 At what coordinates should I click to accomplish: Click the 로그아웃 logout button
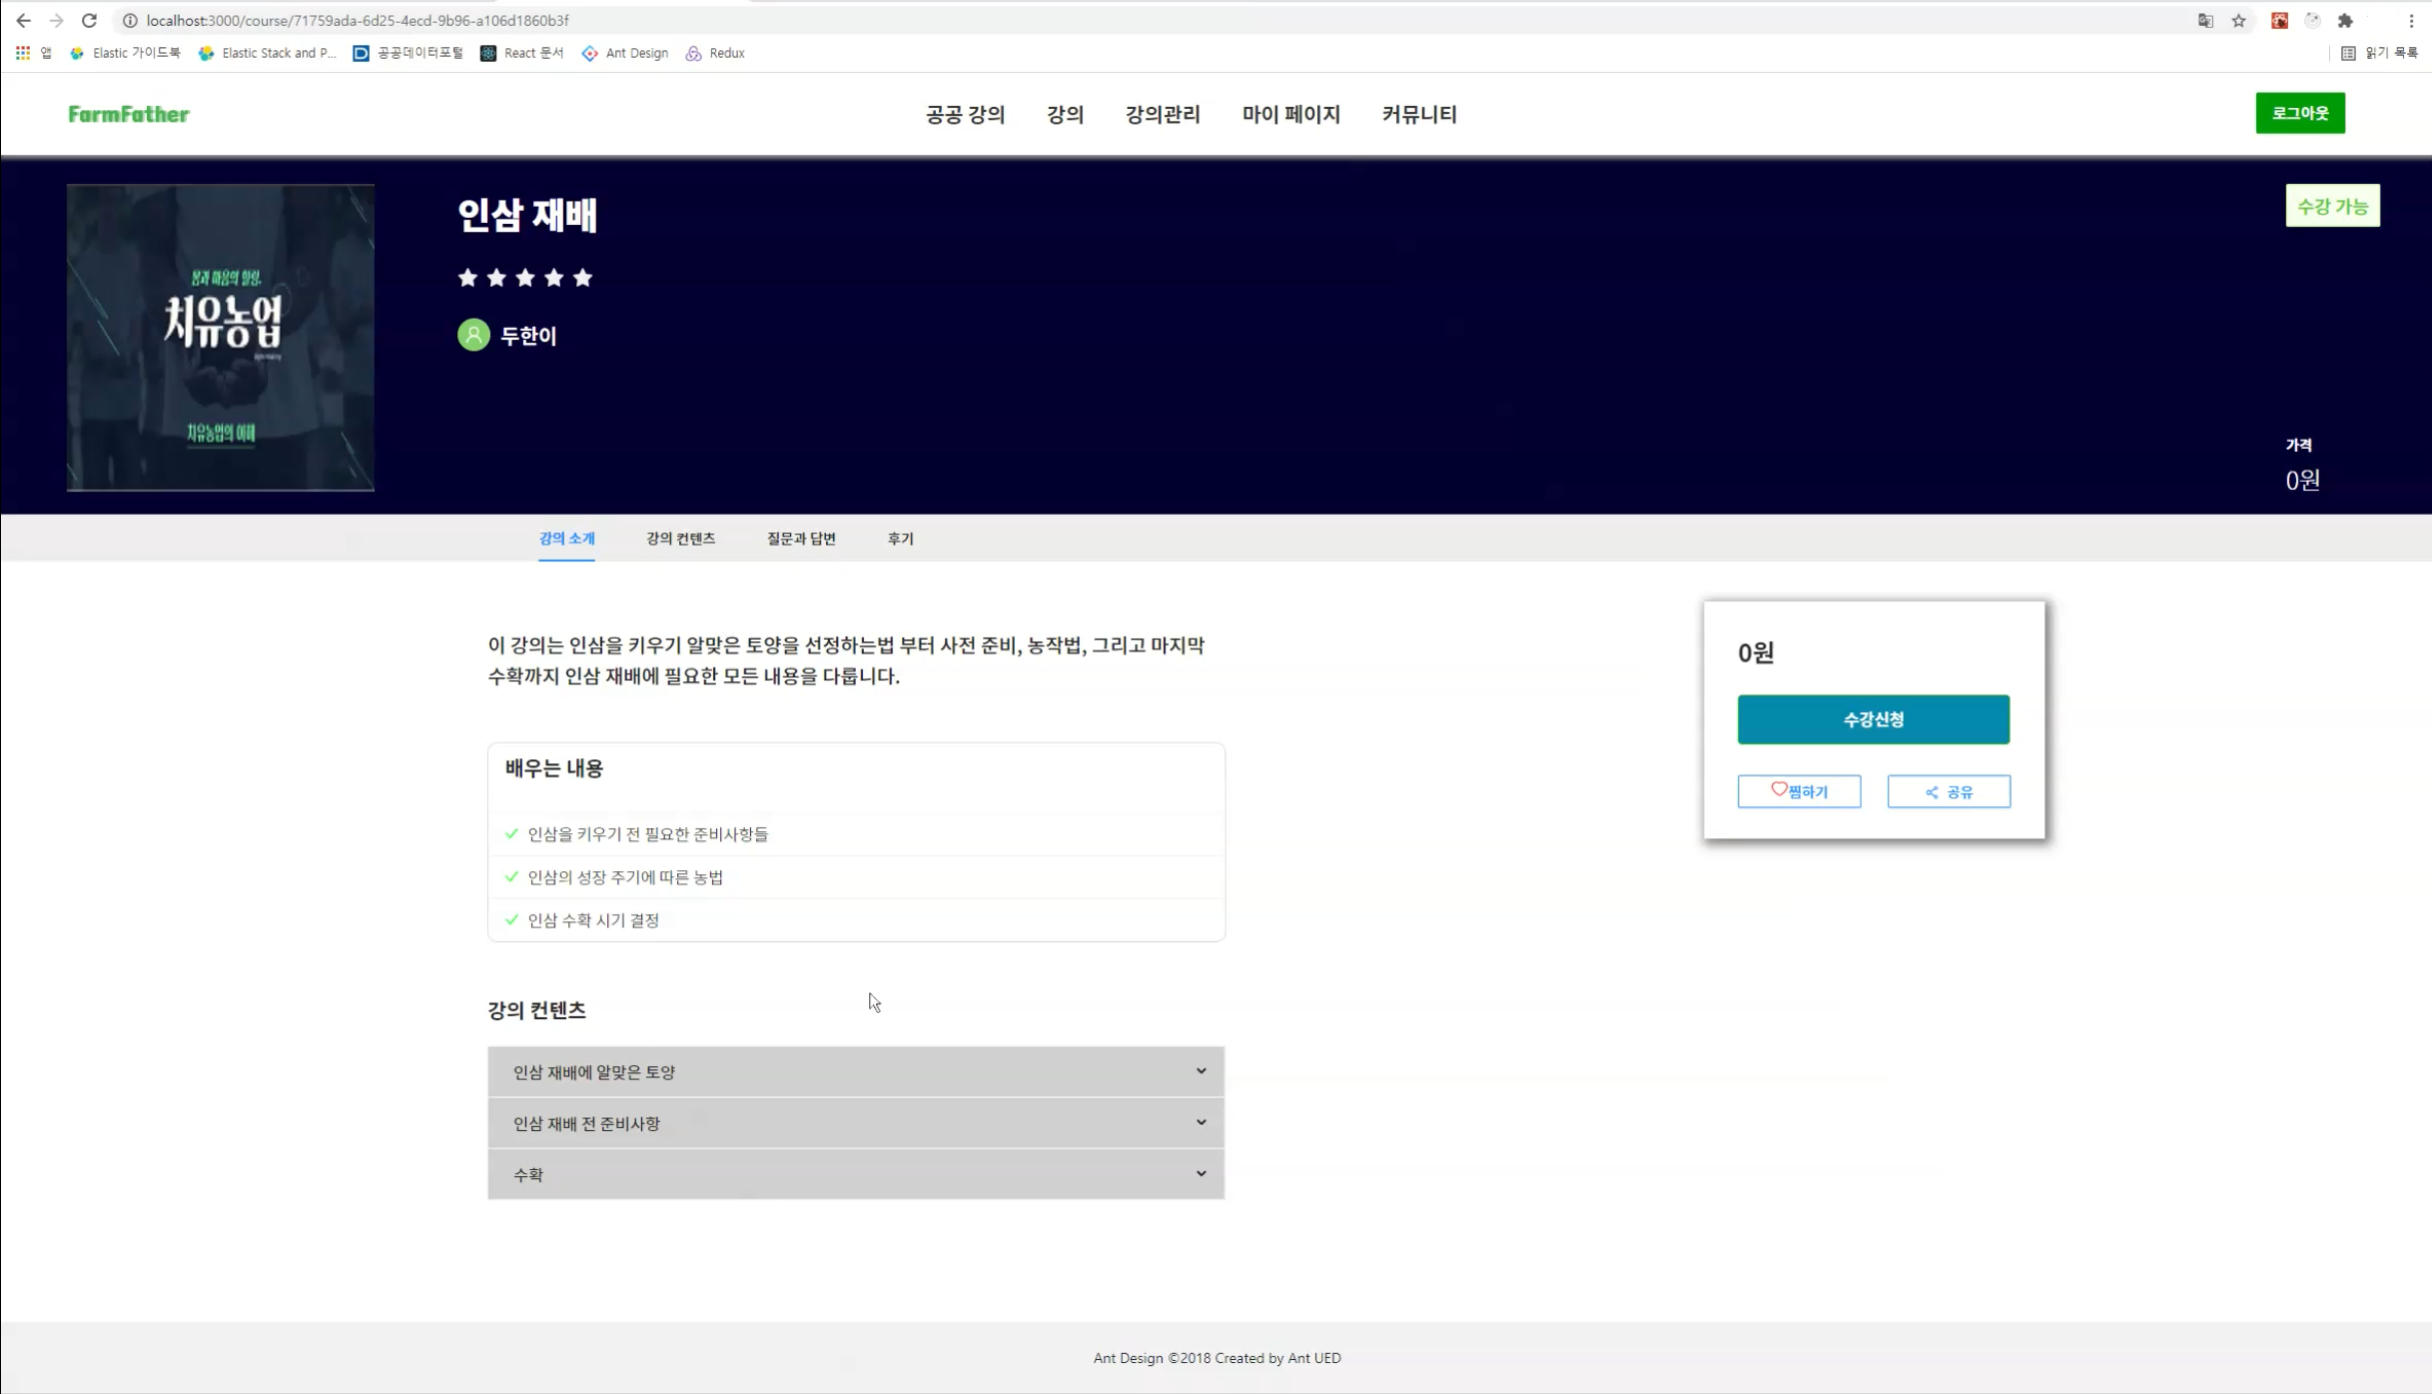click(x=2299, y=113)
